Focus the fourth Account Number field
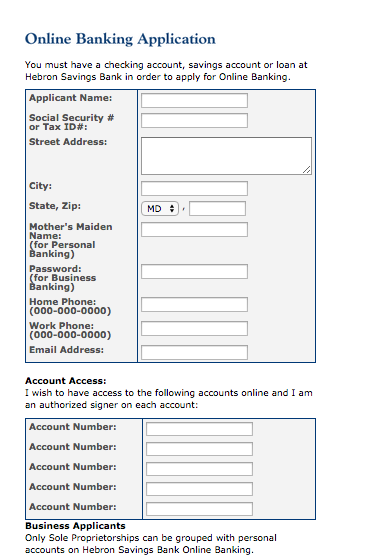Viewport: 365px width, 556px height. point(199,489)
